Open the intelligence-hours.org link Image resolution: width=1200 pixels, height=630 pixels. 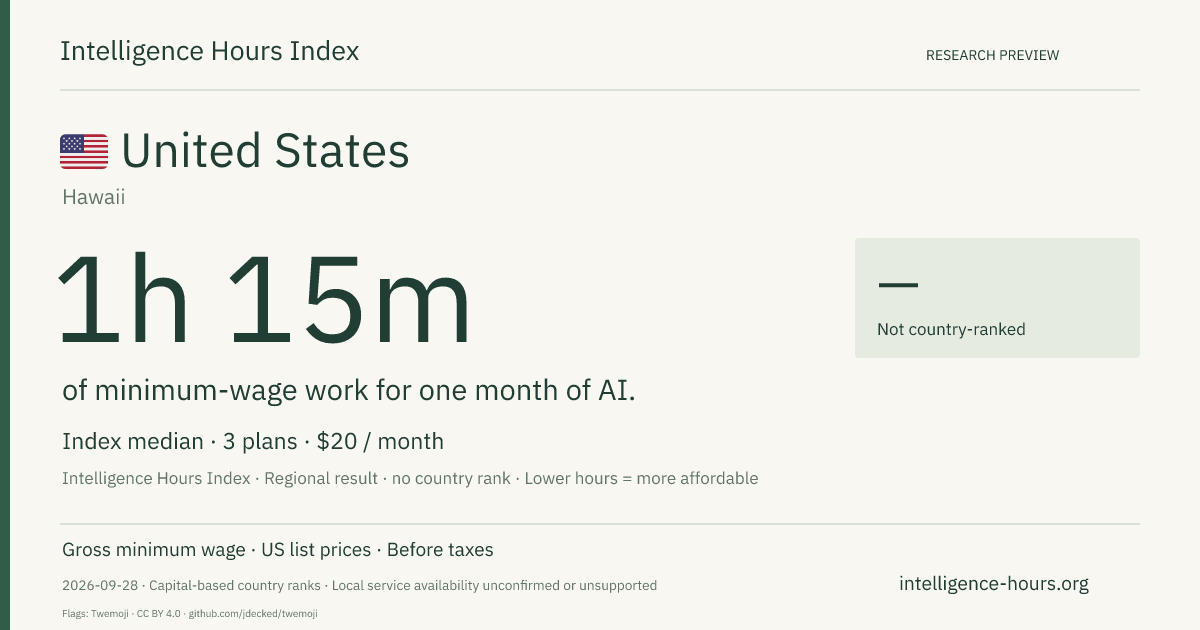994,584
